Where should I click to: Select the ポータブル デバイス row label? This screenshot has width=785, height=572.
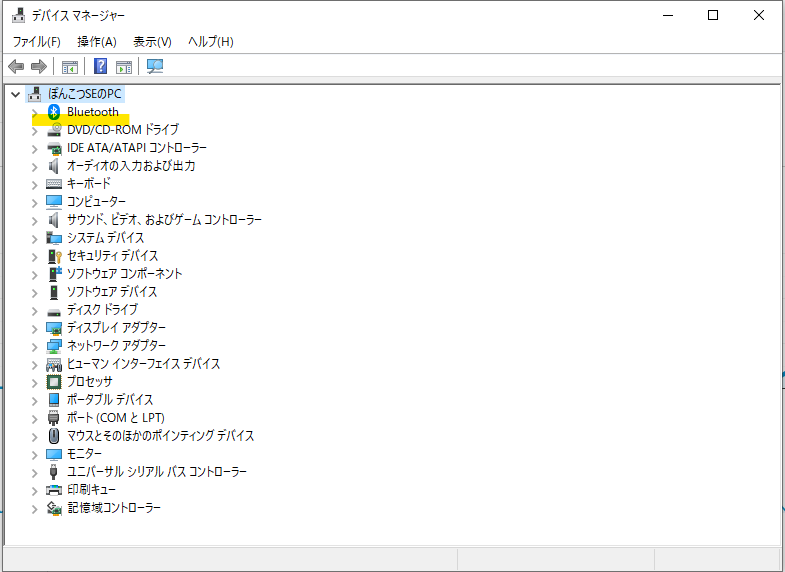(110, 400)
